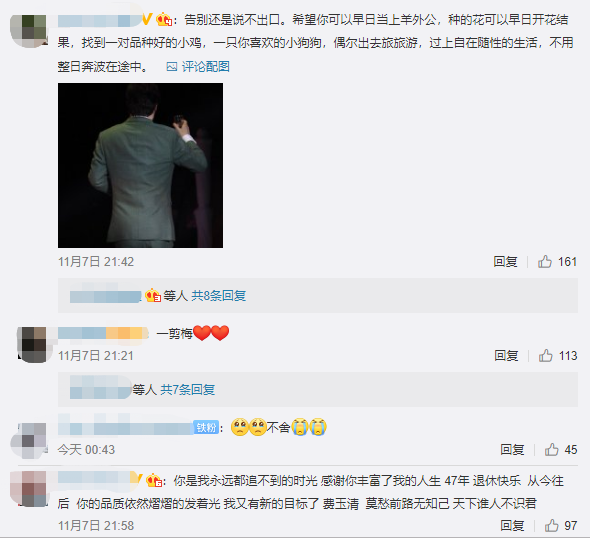Expand the 共7条回复 replies
590x540 pixels.
pos(188,389)
